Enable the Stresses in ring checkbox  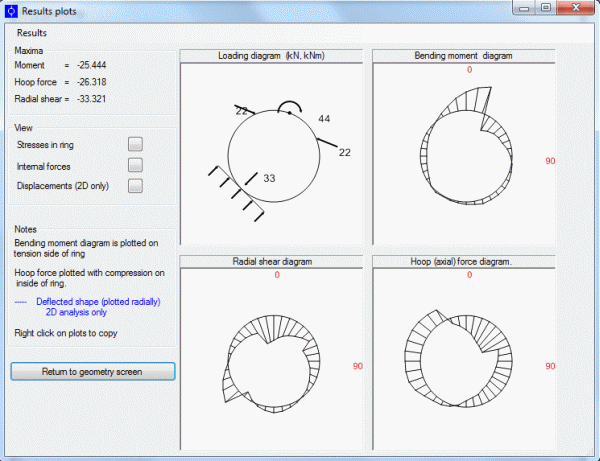point(135,144)
